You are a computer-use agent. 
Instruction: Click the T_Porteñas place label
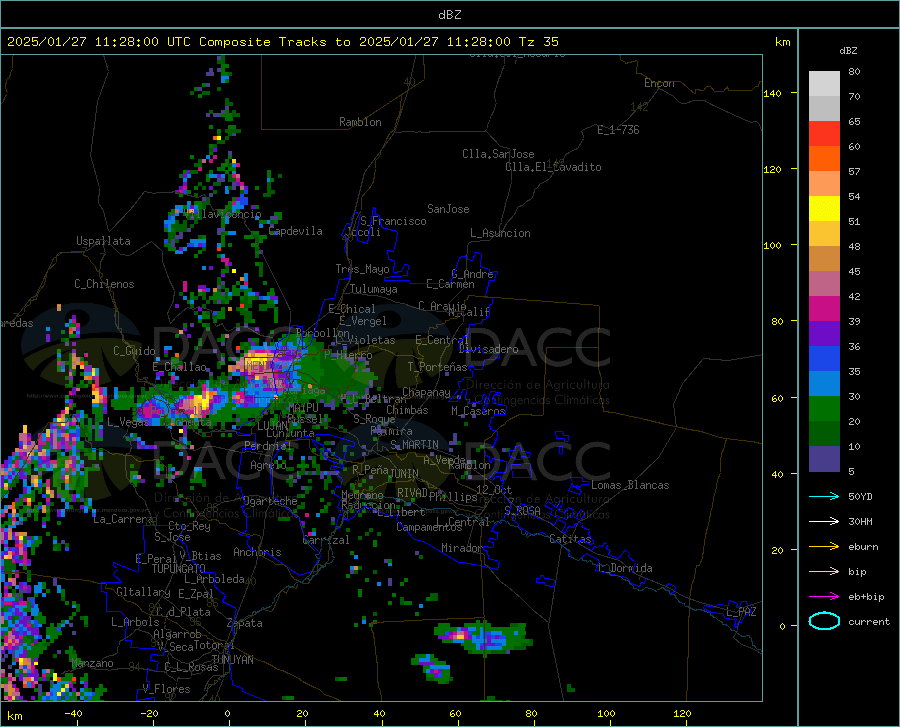(x=437, y=367)
